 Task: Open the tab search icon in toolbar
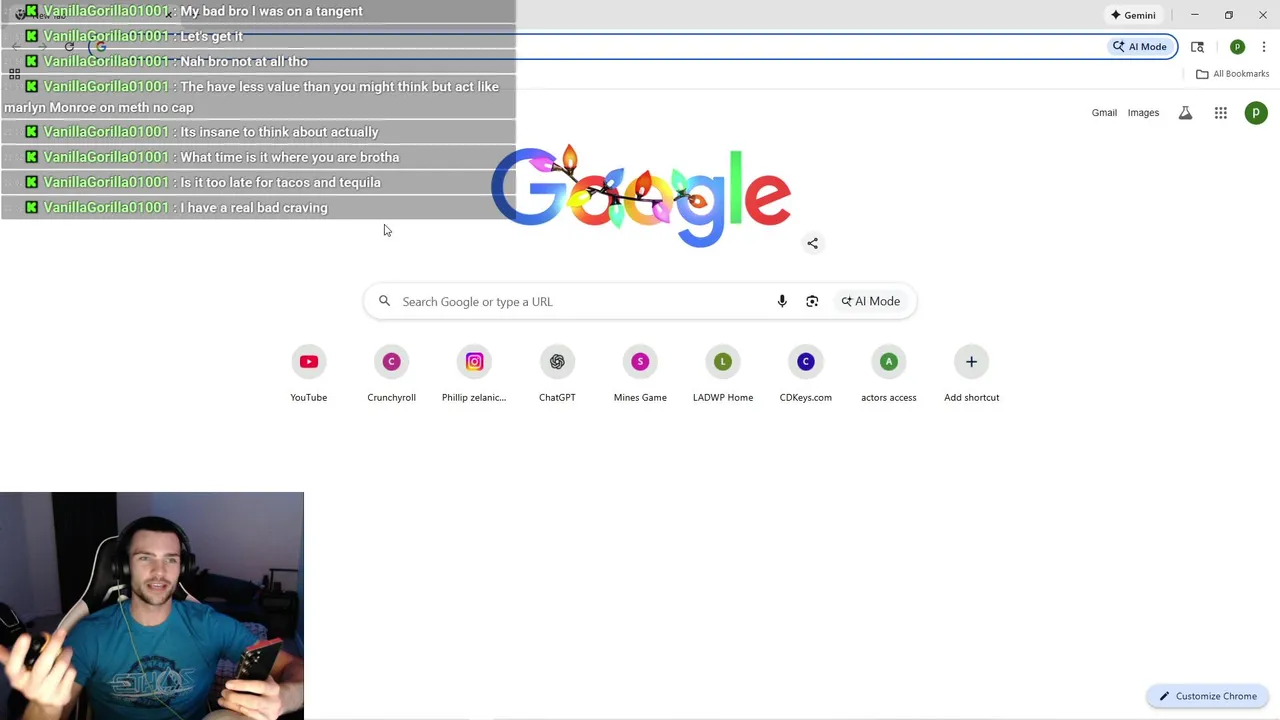(1197, 47)
